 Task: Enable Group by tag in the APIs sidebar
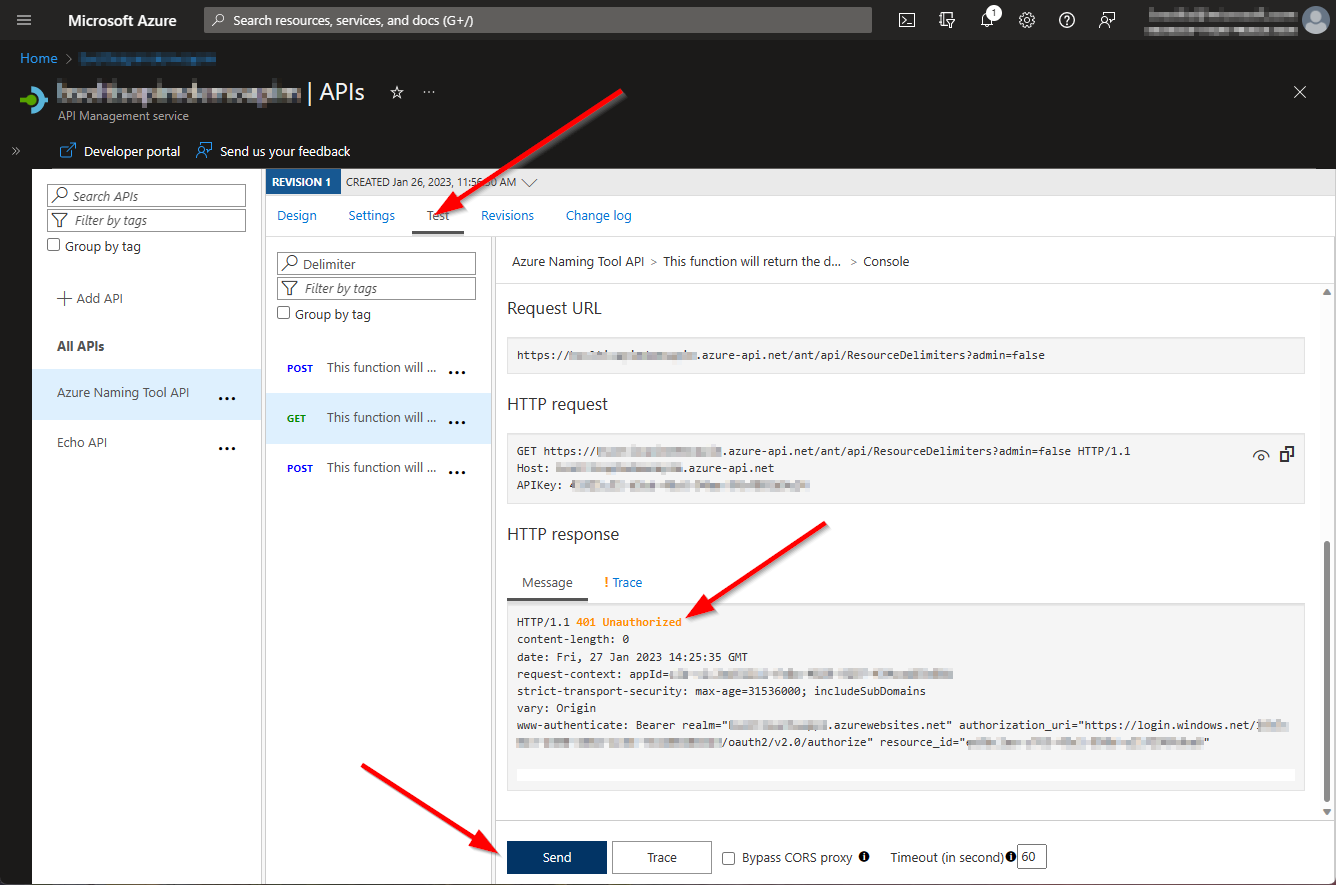[53, 245]
